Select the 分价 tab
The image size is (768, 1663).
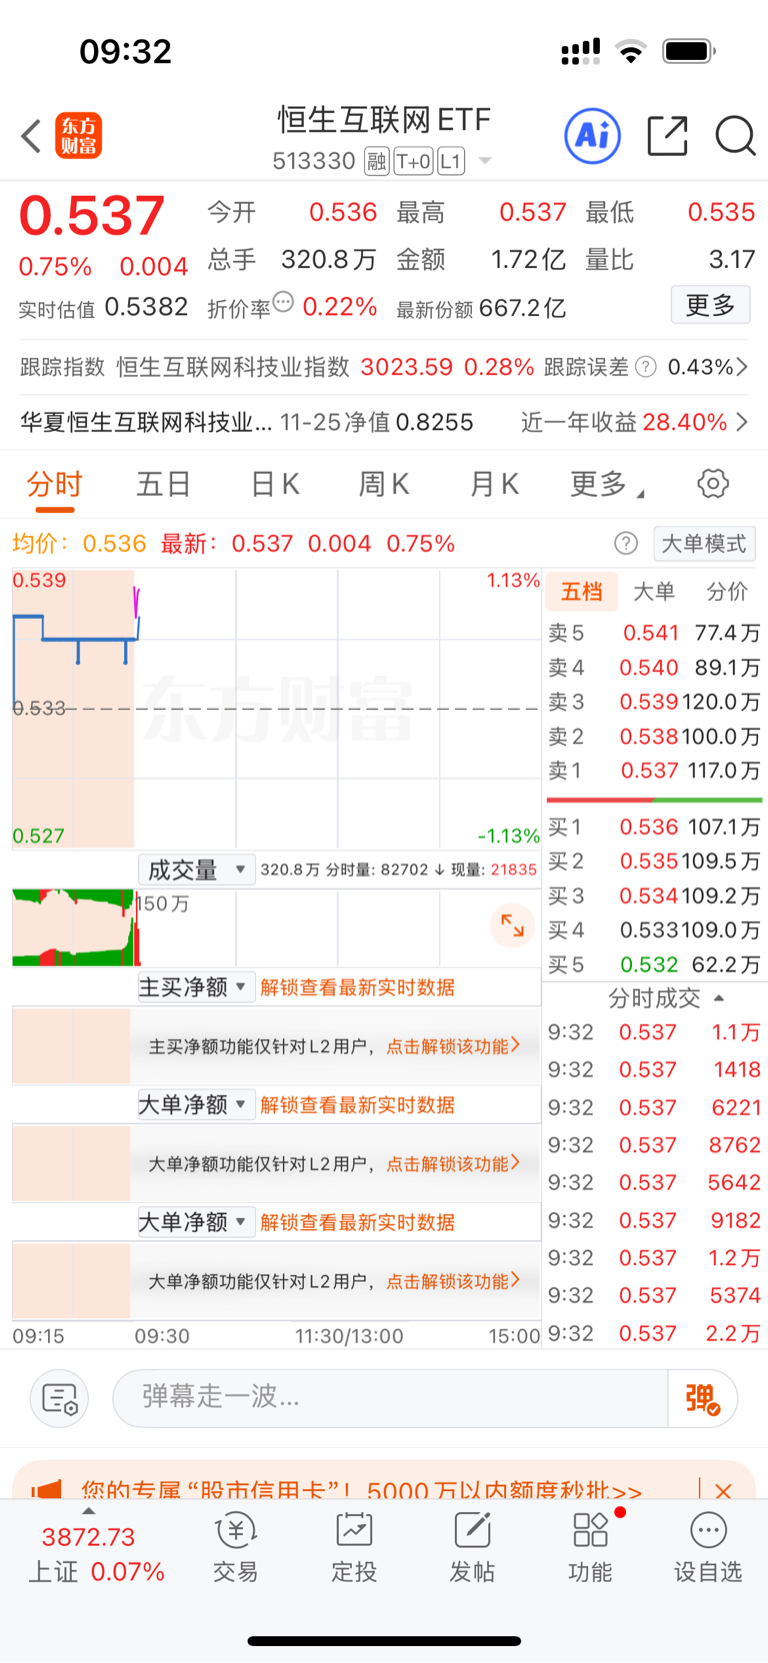727,592
